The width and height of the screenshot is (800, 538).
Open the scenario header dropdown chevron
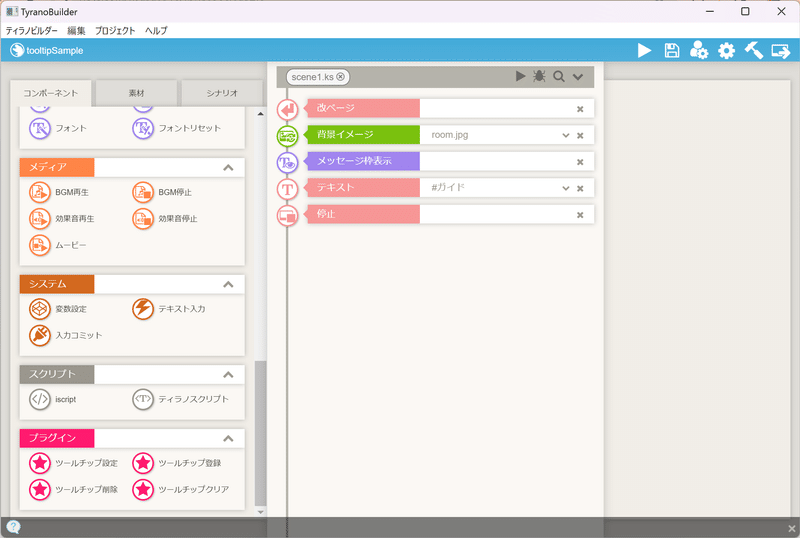pyautogui.click(x=578, y=77)
